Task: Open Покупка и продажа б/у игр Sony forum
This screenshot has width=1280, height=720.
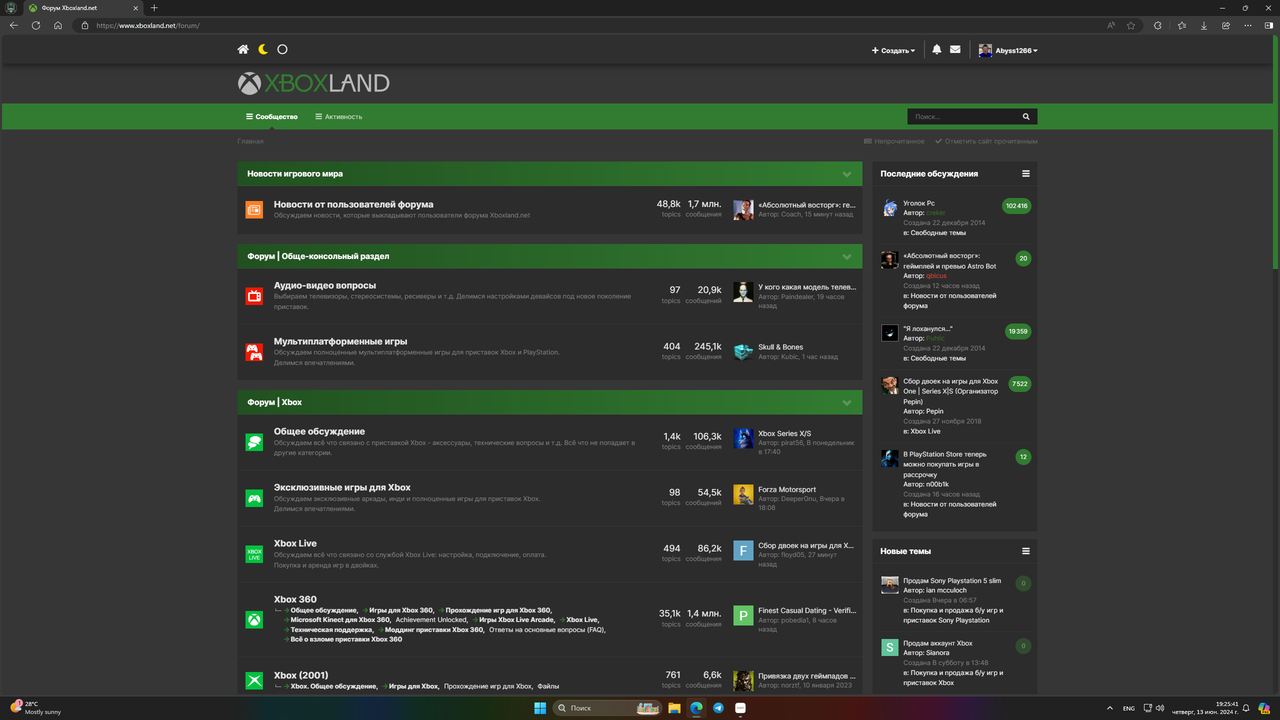Action: 955,615
